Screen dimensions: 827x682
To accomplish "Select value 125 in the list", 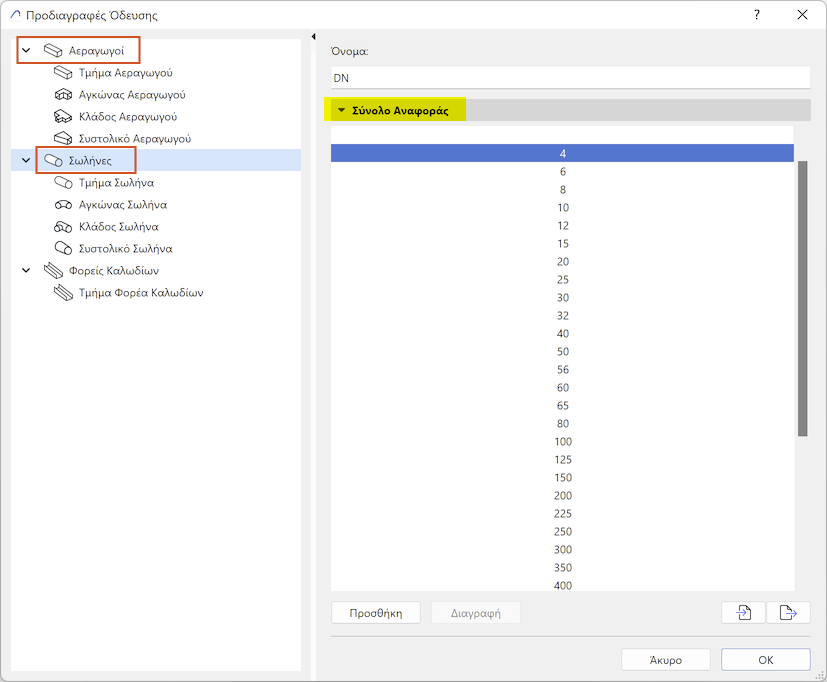I will point(562,459).
